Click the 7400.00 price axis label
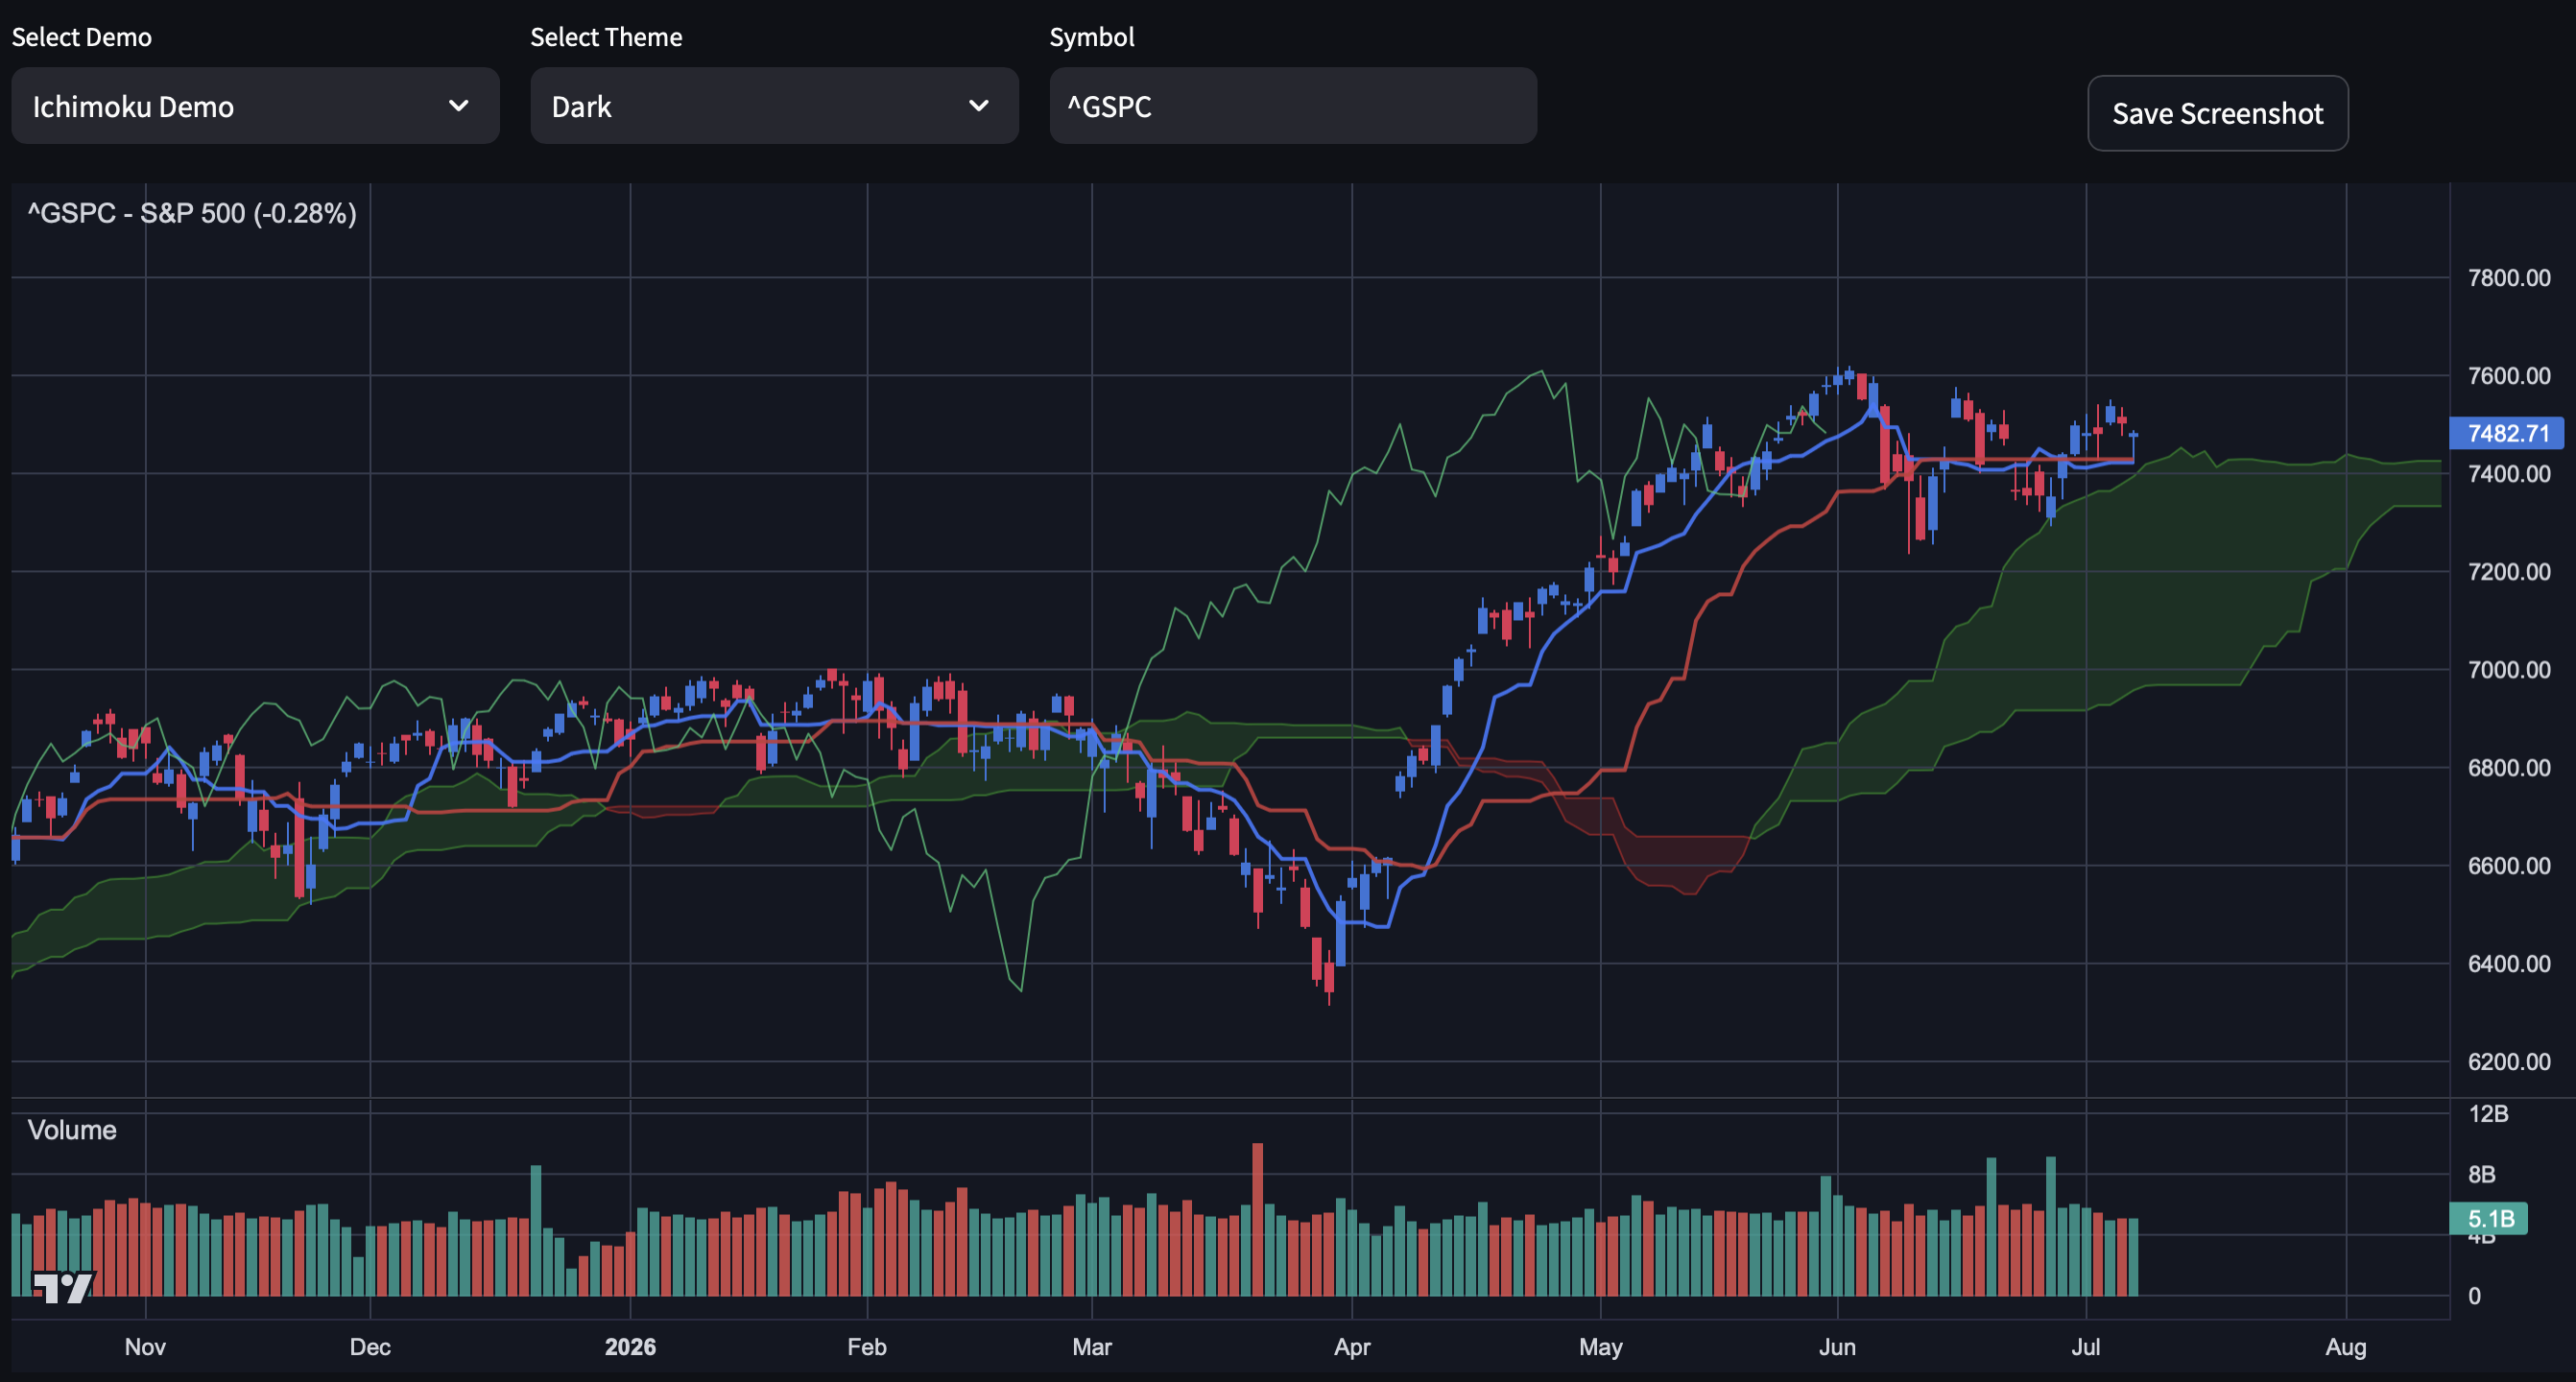Viewport: 2576px width, 1382px height. pos(2508,474)
